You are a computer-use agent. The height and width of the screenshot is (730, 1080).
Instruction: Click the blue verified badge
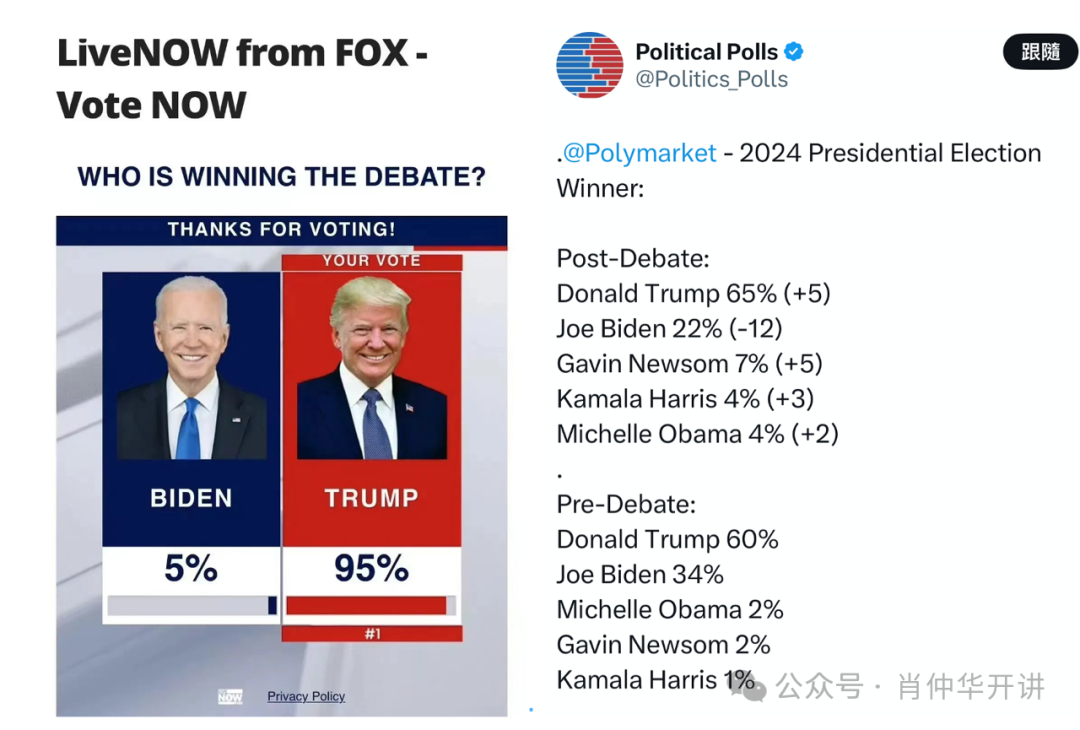coord(794,52)
